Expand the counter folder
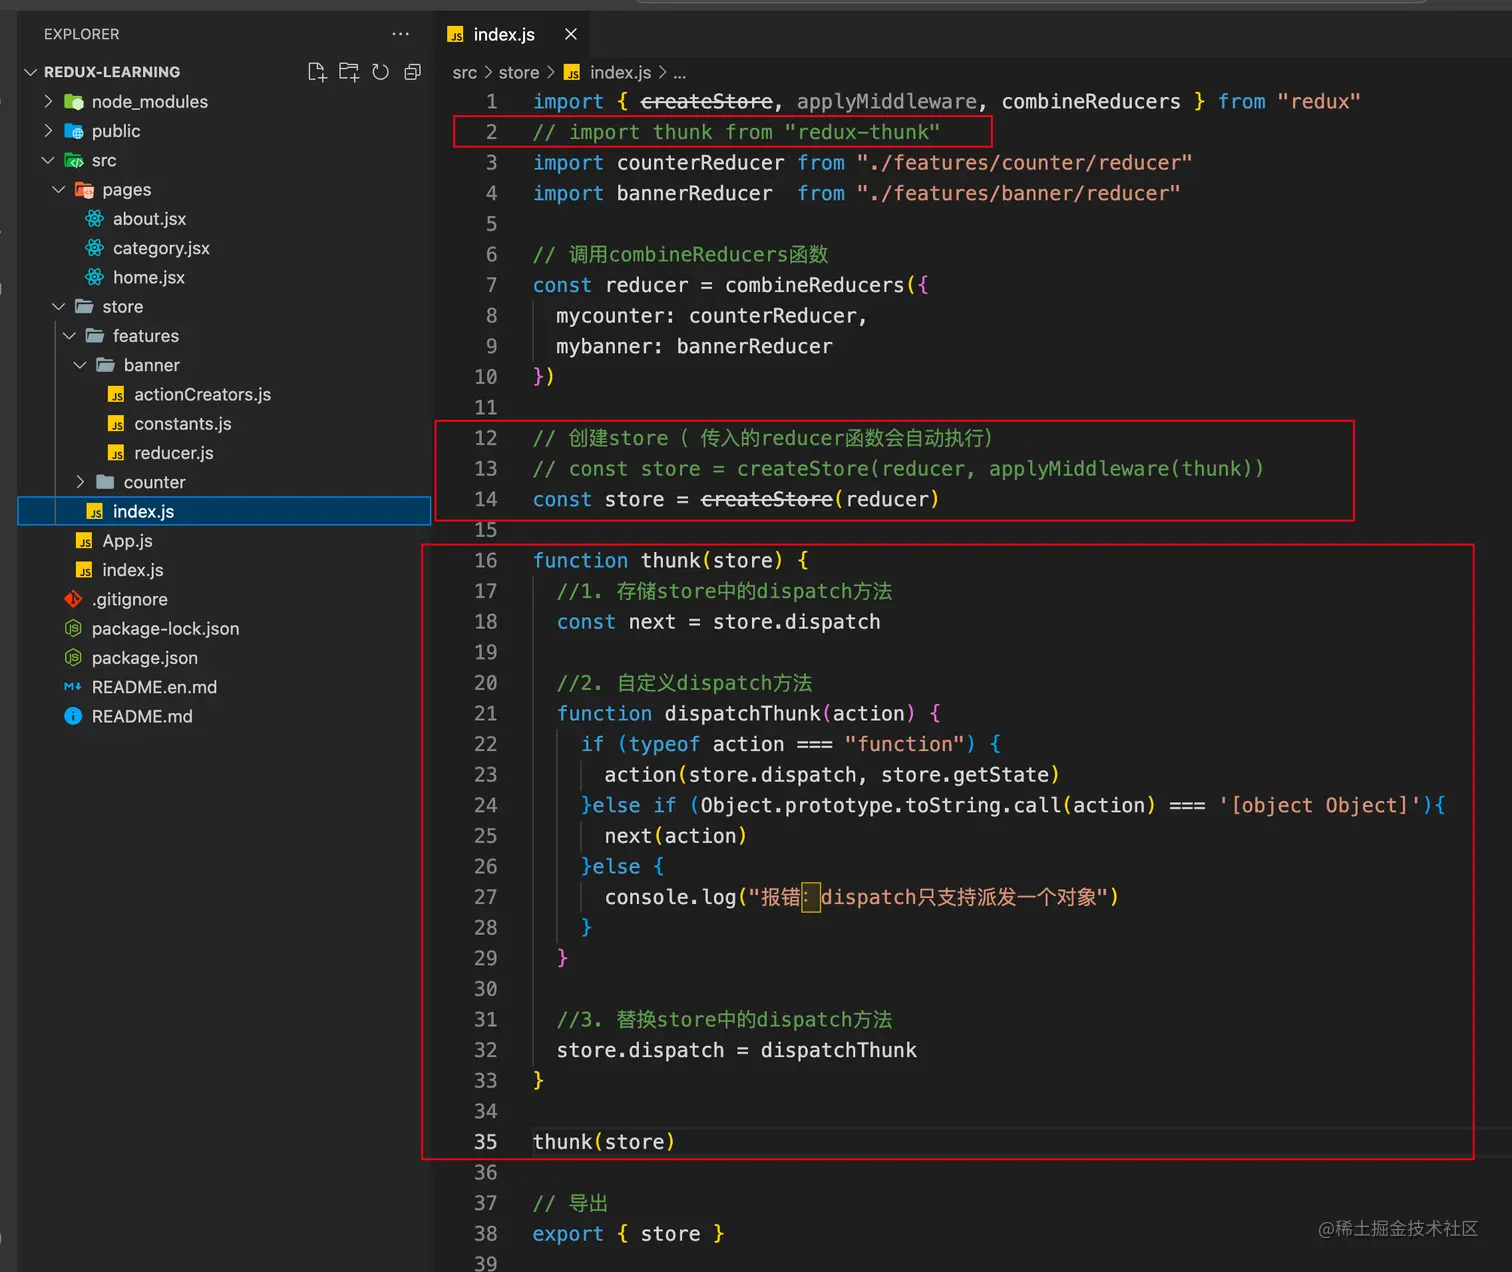This screenshot has width=1512, height=1272. click(x=80, y=482)
